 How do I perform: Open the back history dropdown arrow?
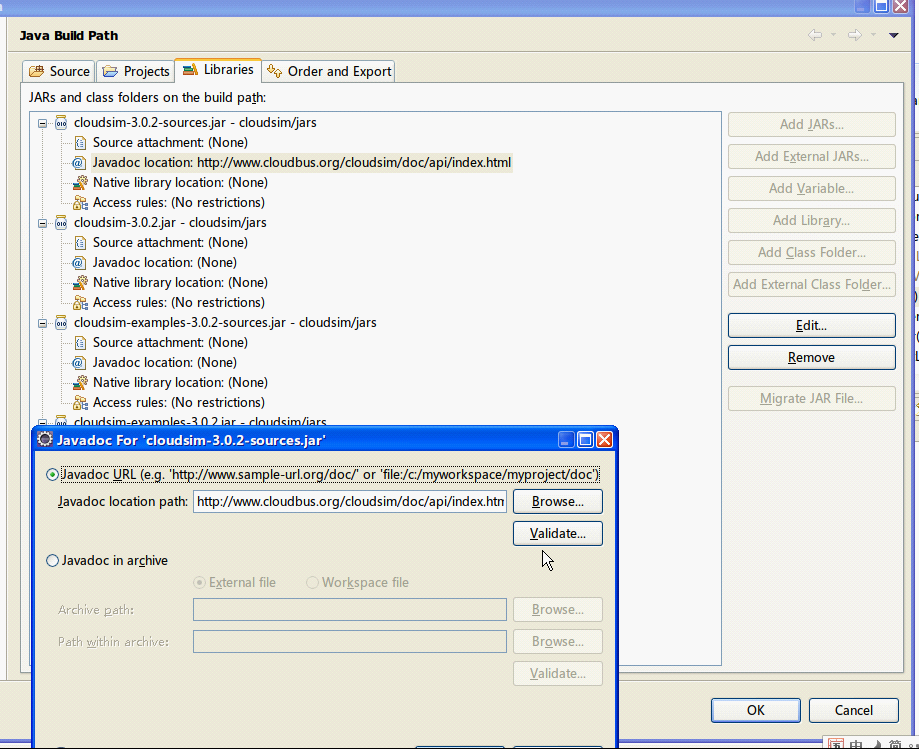[x=833, y=35]
